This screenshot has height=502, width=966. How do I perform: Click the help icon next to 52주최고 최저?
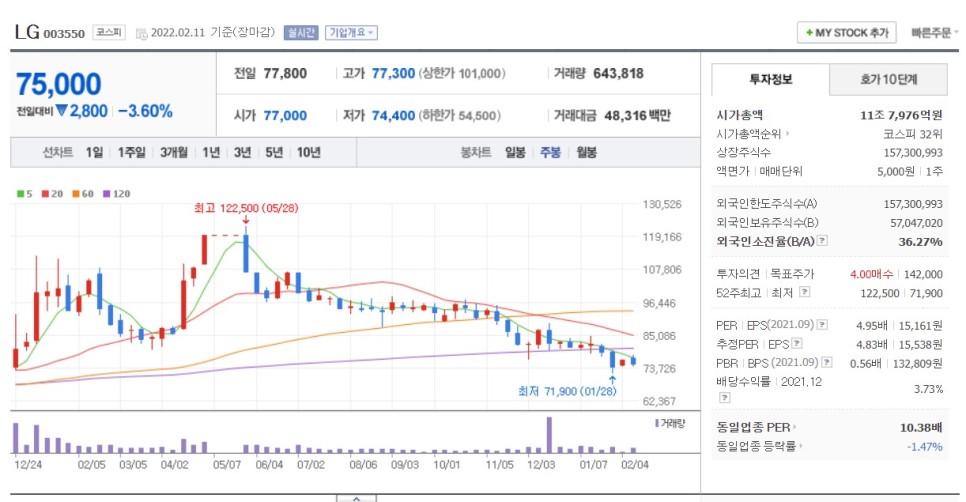click(x=805, y=292)
